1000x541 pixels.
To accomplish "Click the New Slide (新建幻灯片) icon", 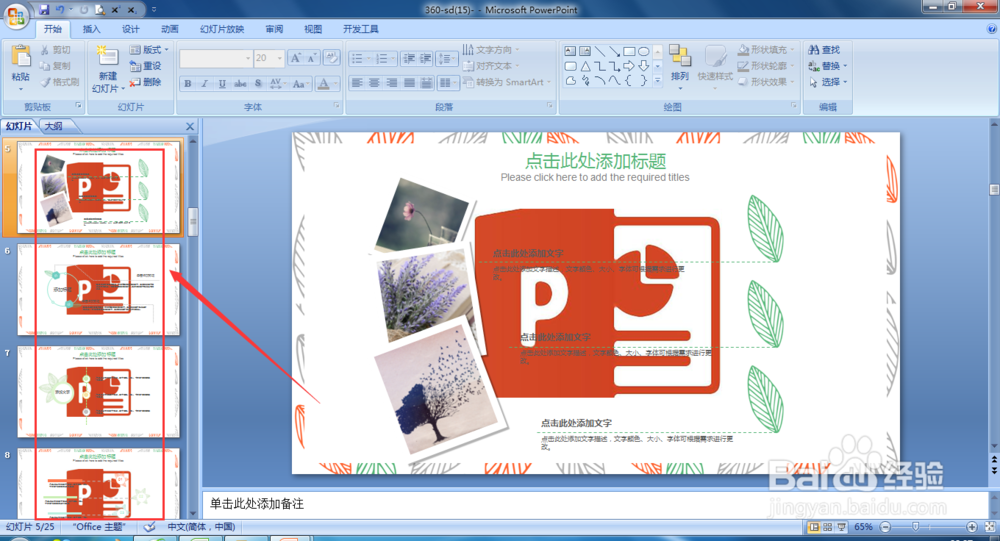I will [107, 56].
